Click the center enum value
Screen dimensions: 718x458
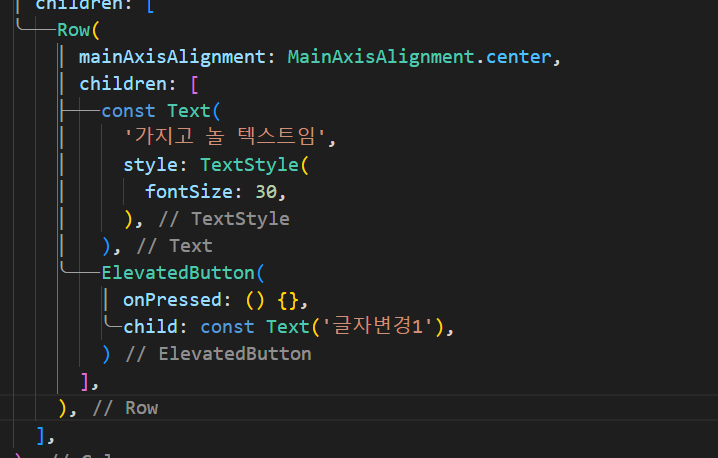[518, 57]
